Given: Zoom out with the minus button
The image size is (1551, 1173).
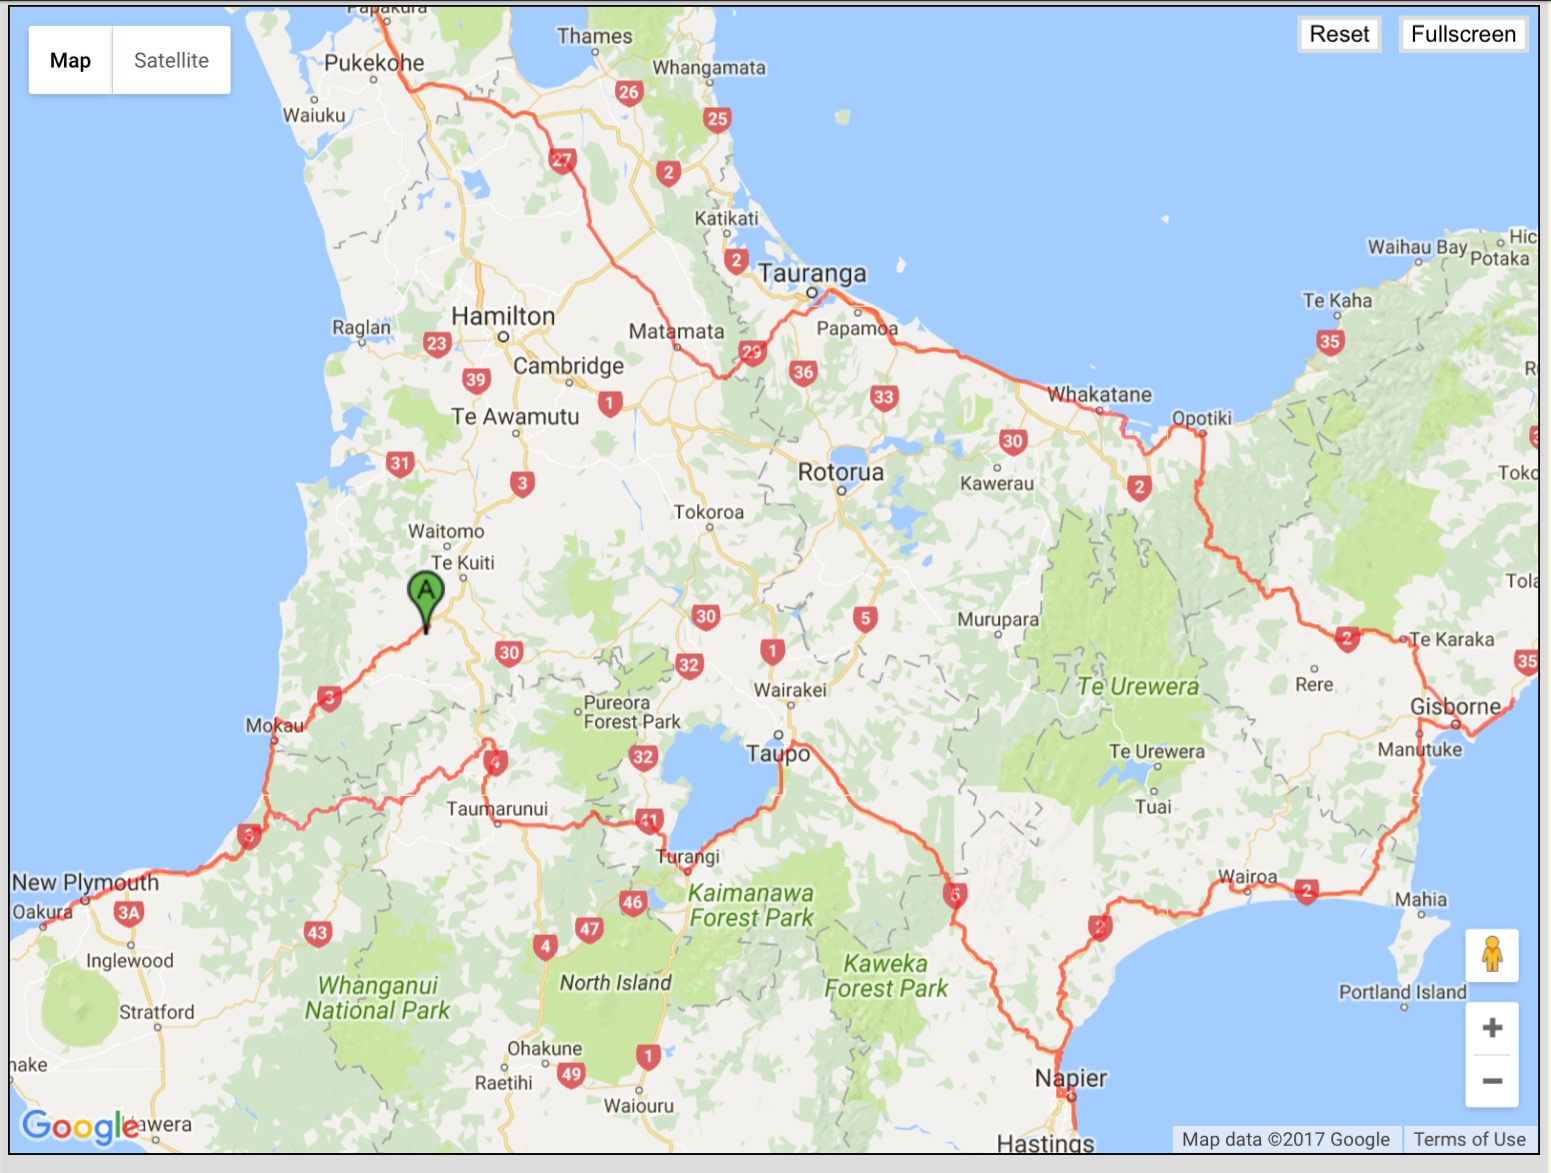Looking at the screenshot, I should 1491,1081.
